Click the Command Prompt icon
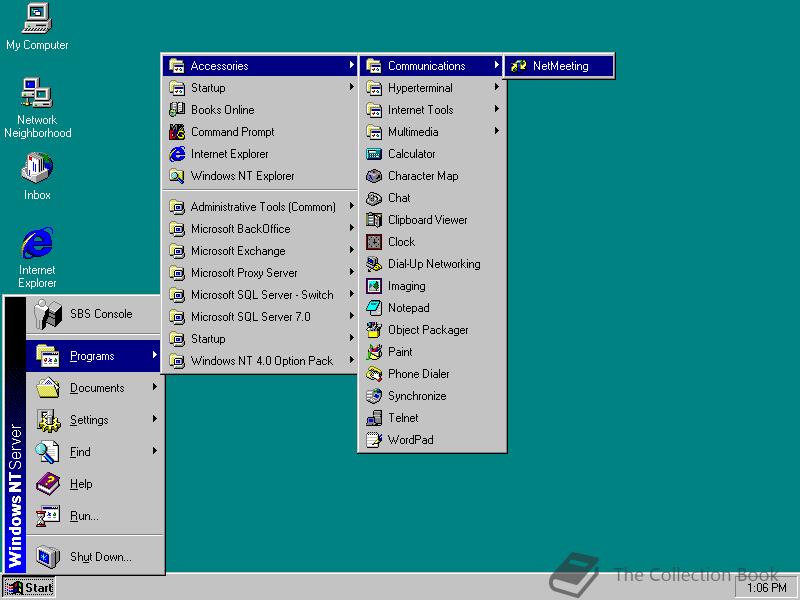The height and width of the screenshot is (600, 800). coord(177,132)
